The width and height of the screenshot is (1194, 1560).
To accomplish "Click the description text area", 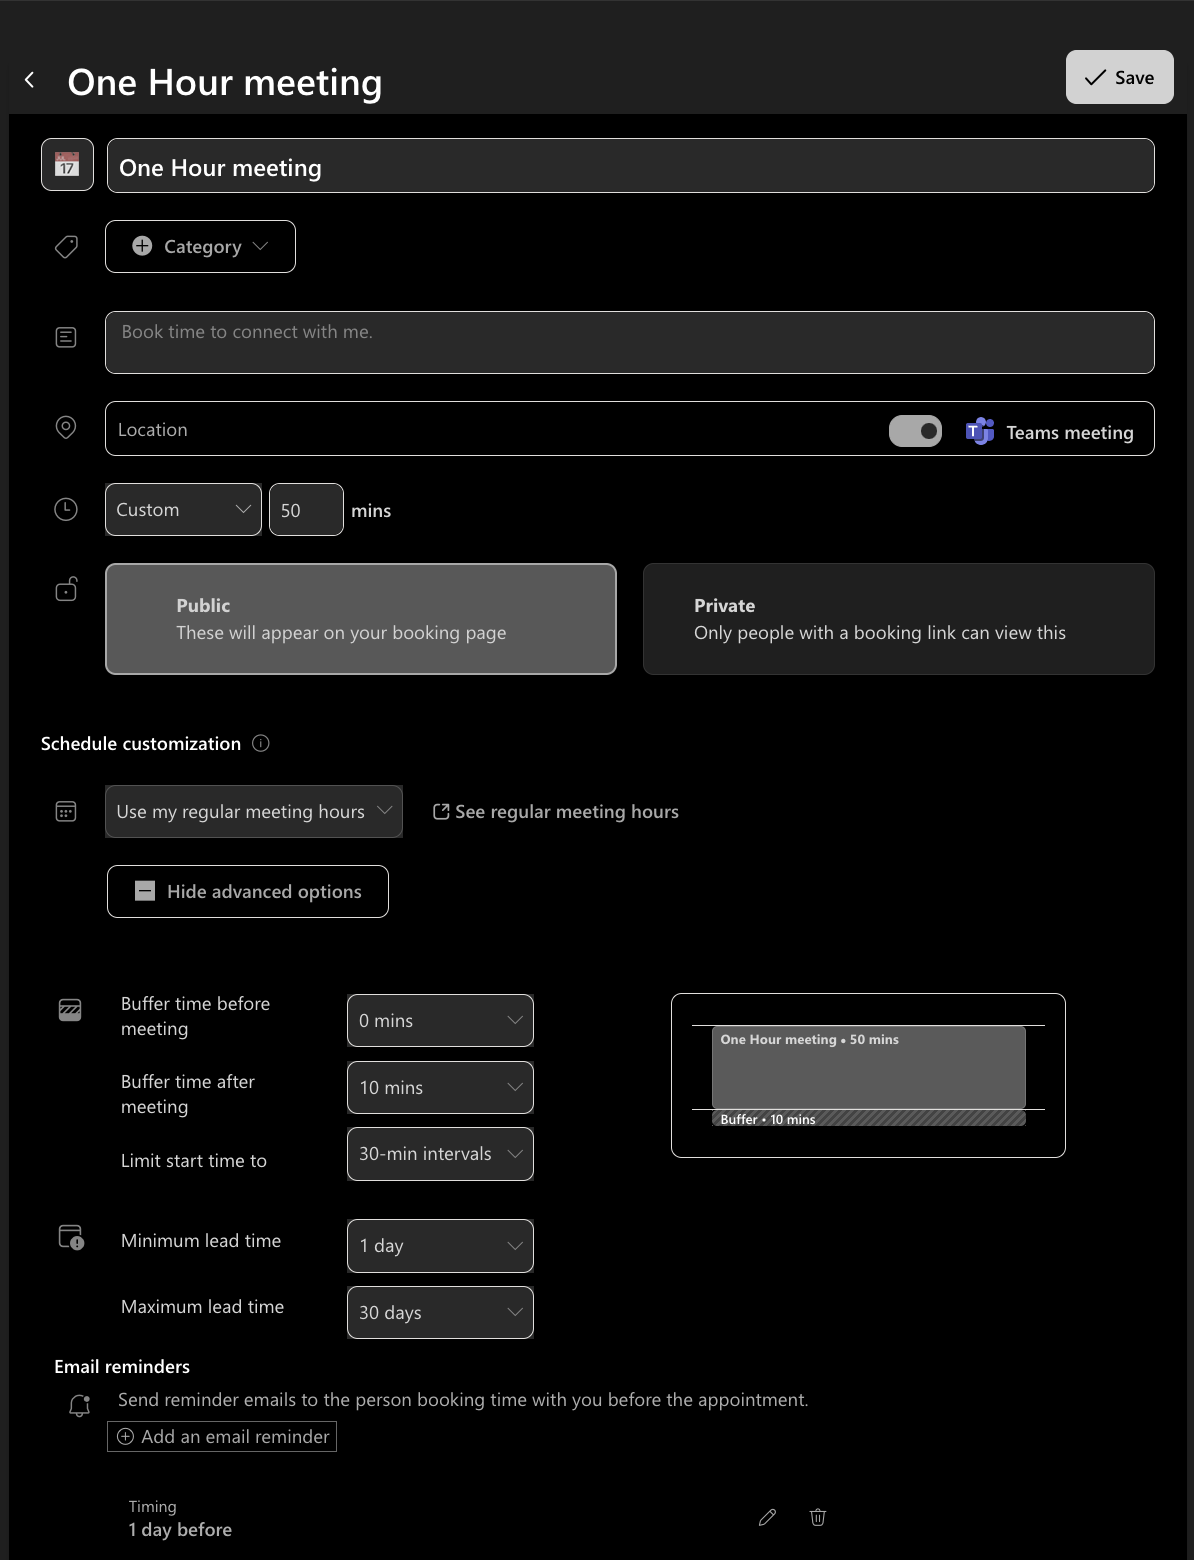I will 630,342.
